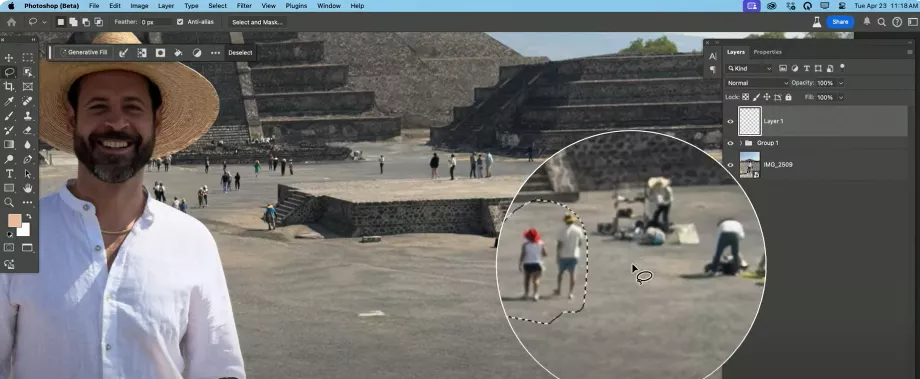Select the Frame tool

[28, 87]
